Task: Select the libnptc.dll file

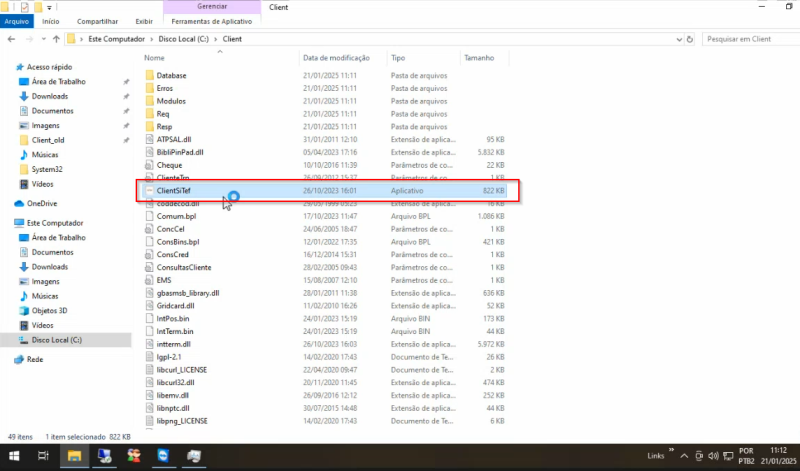Action: tap(173, 408)
